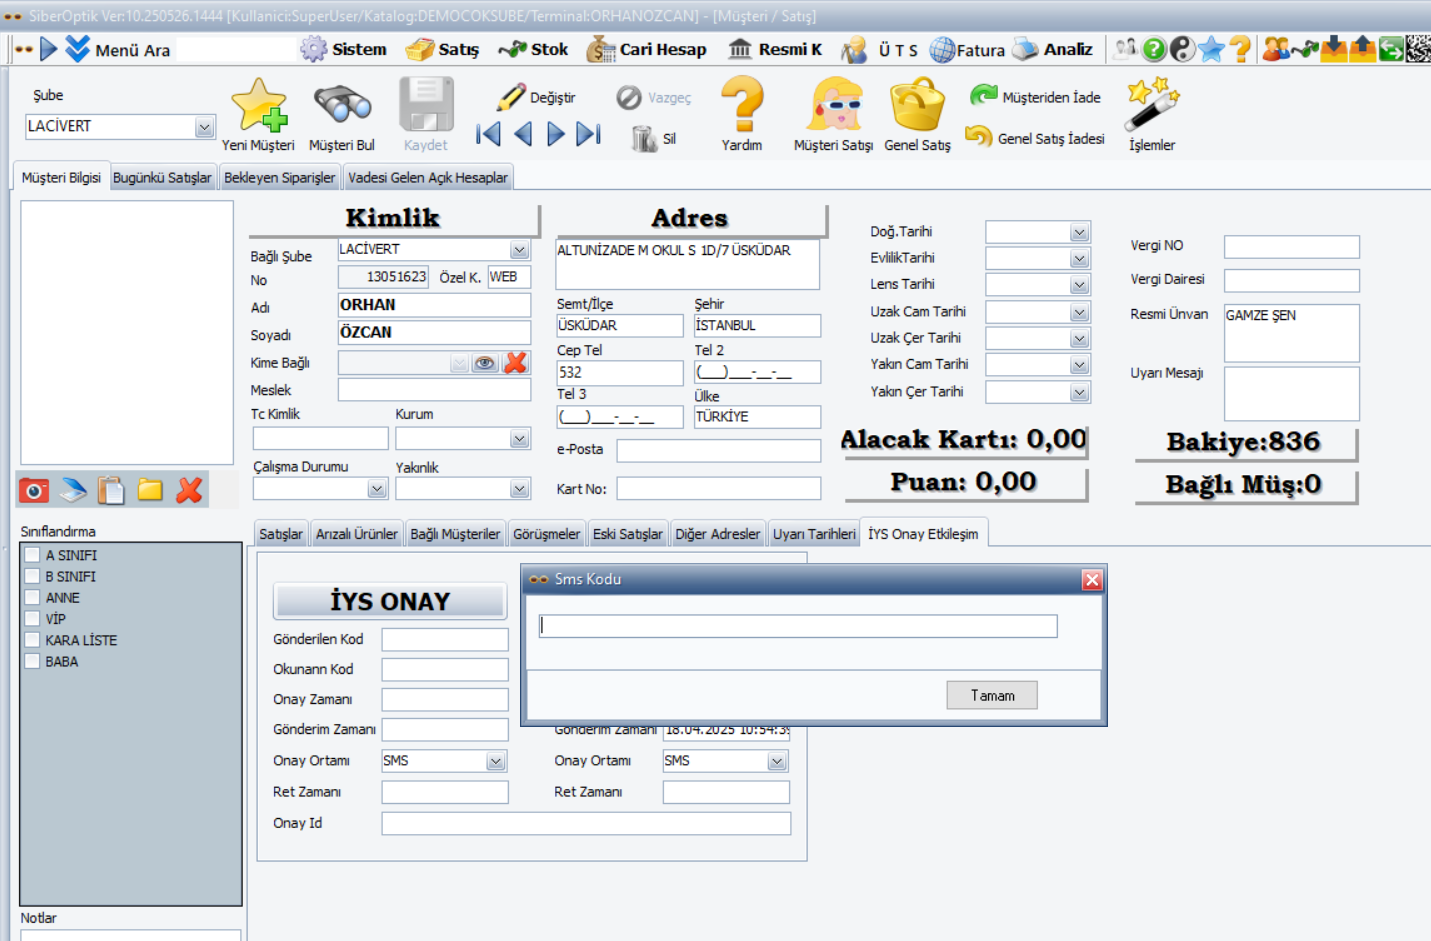Click the Yeni Müşteri star icon
Viewport: 1431px width, 941px height.
pyautogui.click(x=260, y=106)
